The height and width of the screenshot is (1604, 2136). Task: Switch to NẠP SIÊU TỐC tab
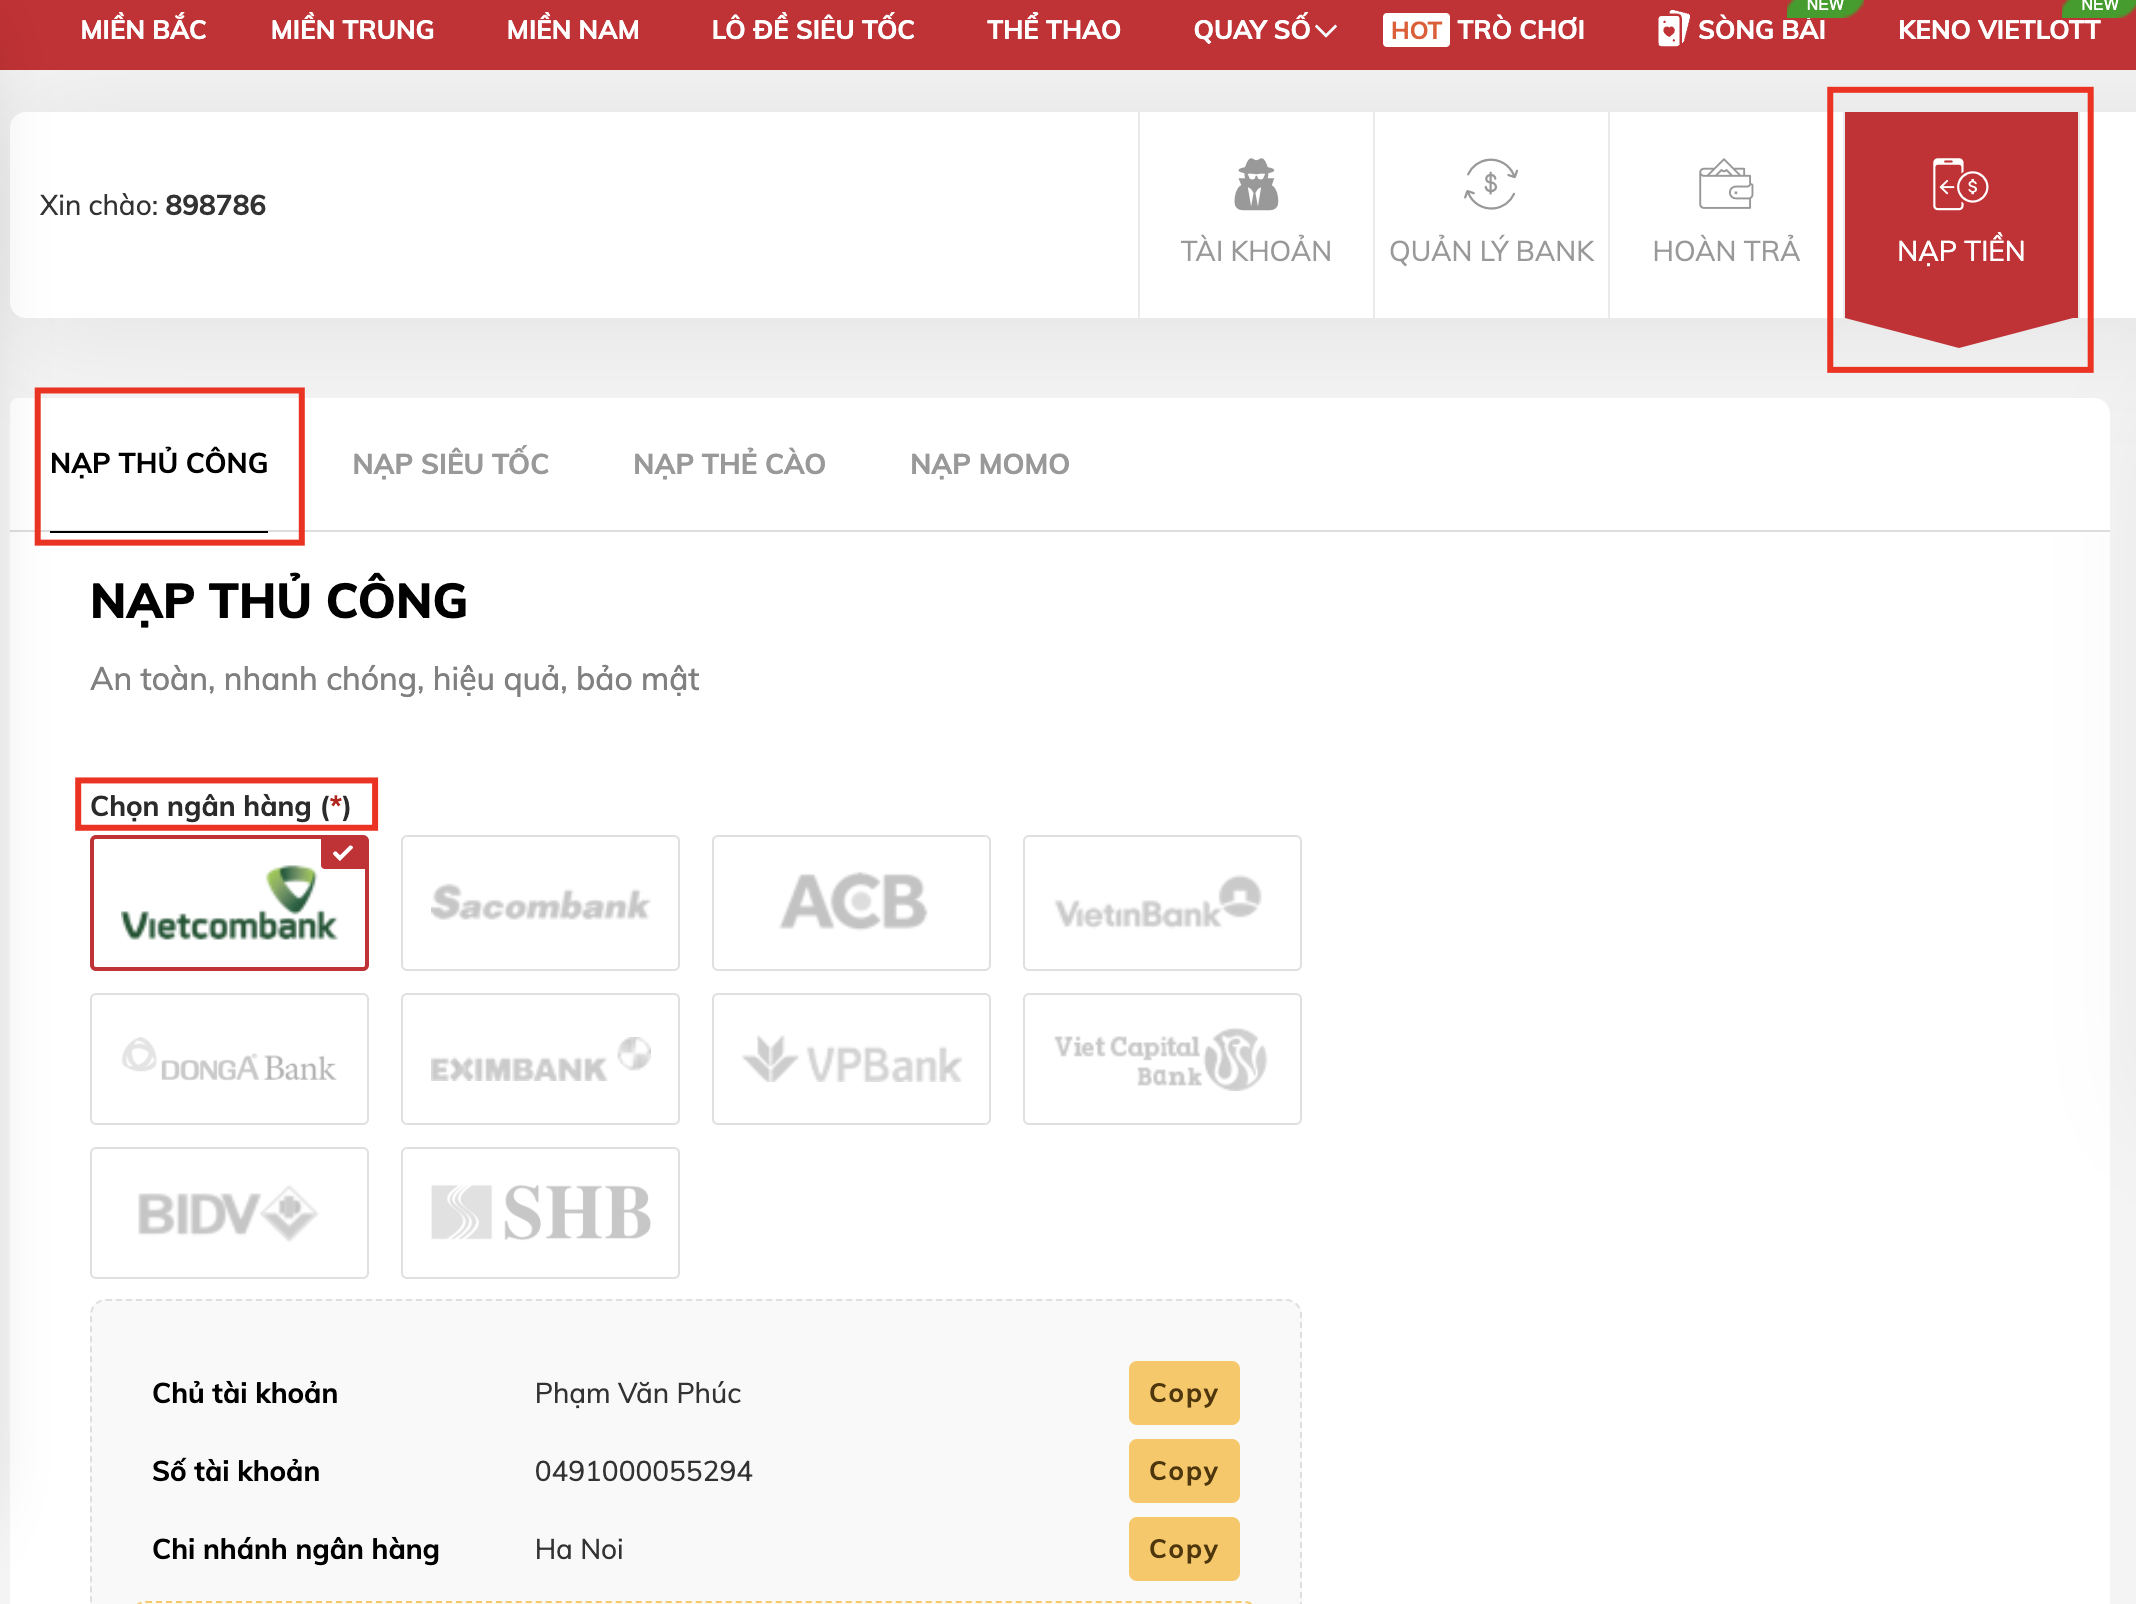click(x=450, y=464)
